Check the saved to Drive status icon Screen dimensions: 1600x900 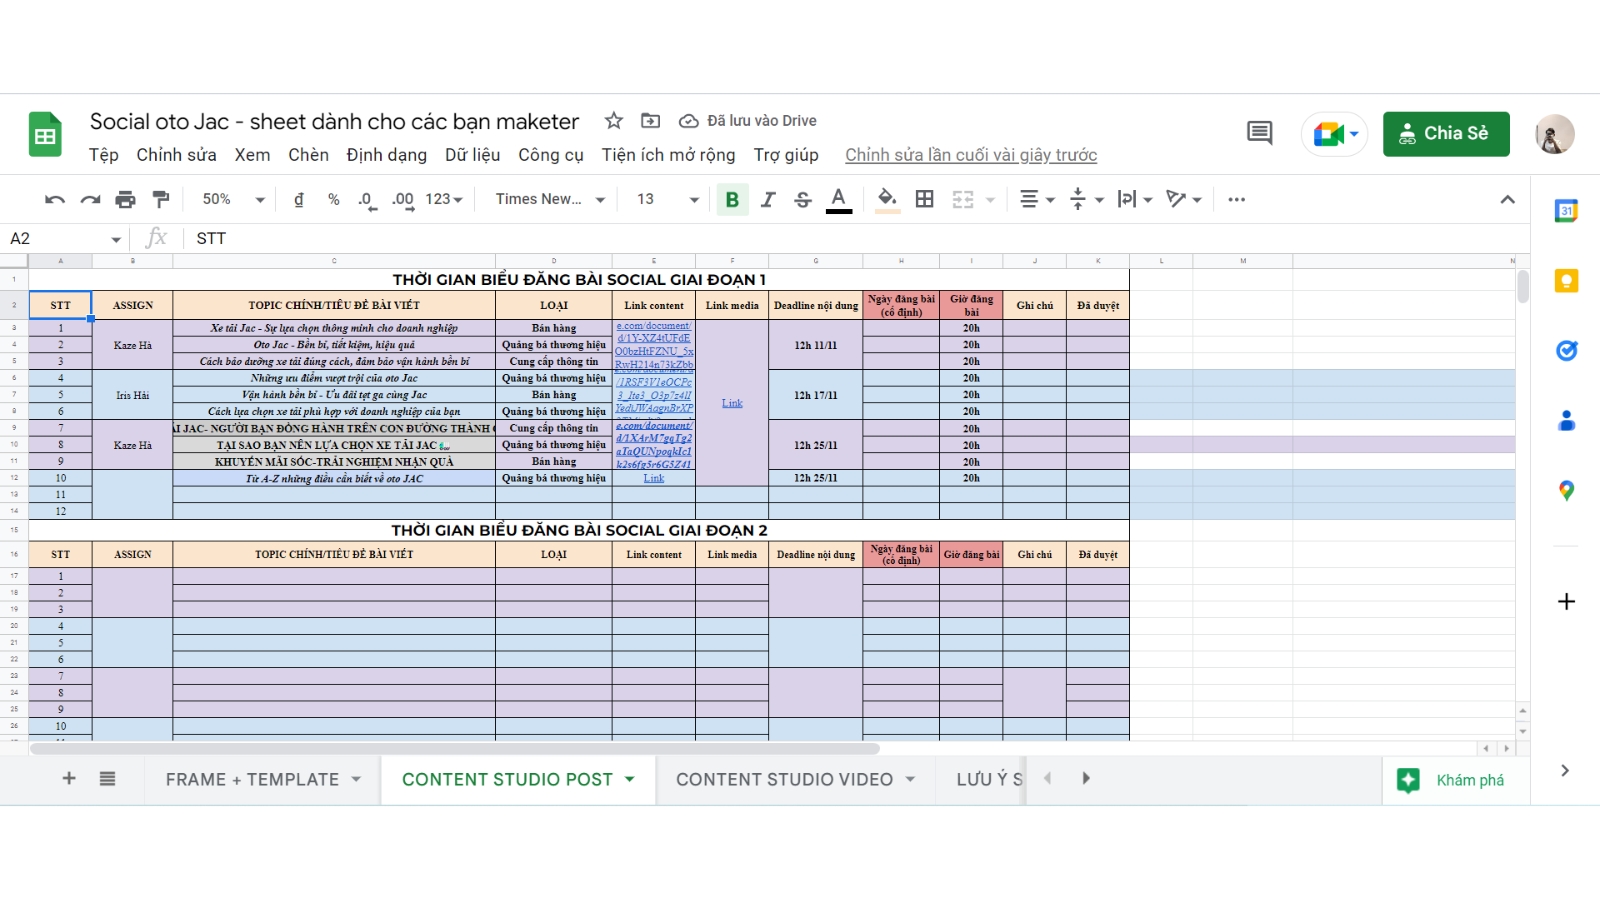(688, 121)
